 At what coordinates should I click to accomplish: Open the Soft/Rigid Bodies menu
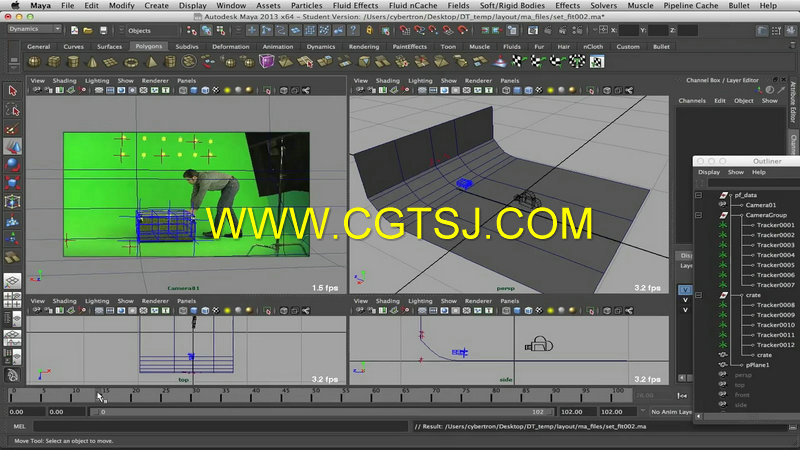pyautogui.click(x=512, y=6)
